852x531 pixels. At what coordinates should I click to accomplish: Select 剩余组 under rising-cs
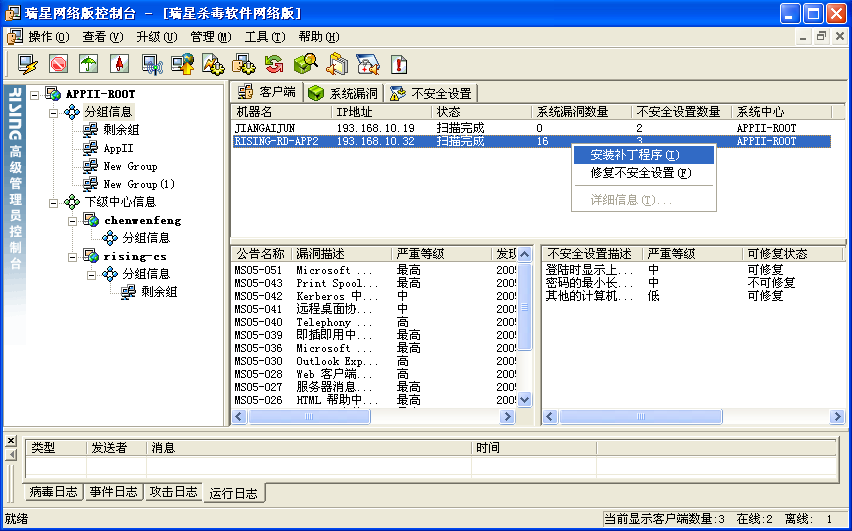159,292
